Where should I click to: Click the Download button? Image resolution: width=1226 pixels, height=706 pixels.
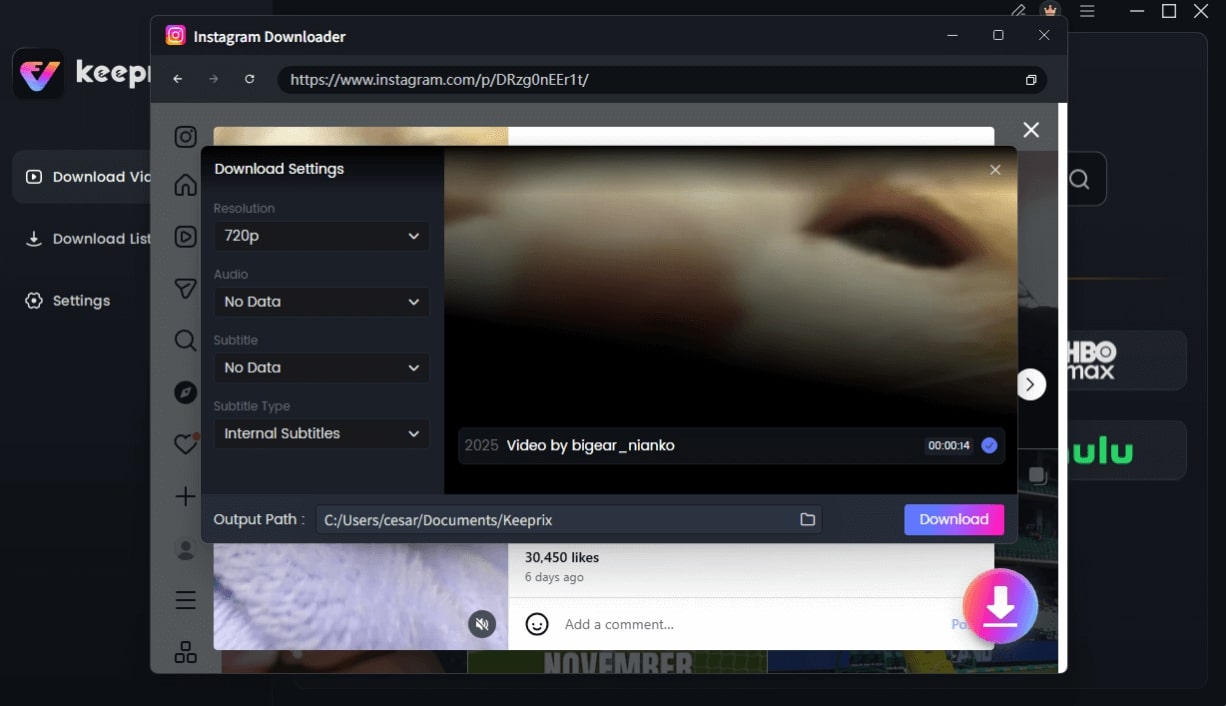point(953,519)
